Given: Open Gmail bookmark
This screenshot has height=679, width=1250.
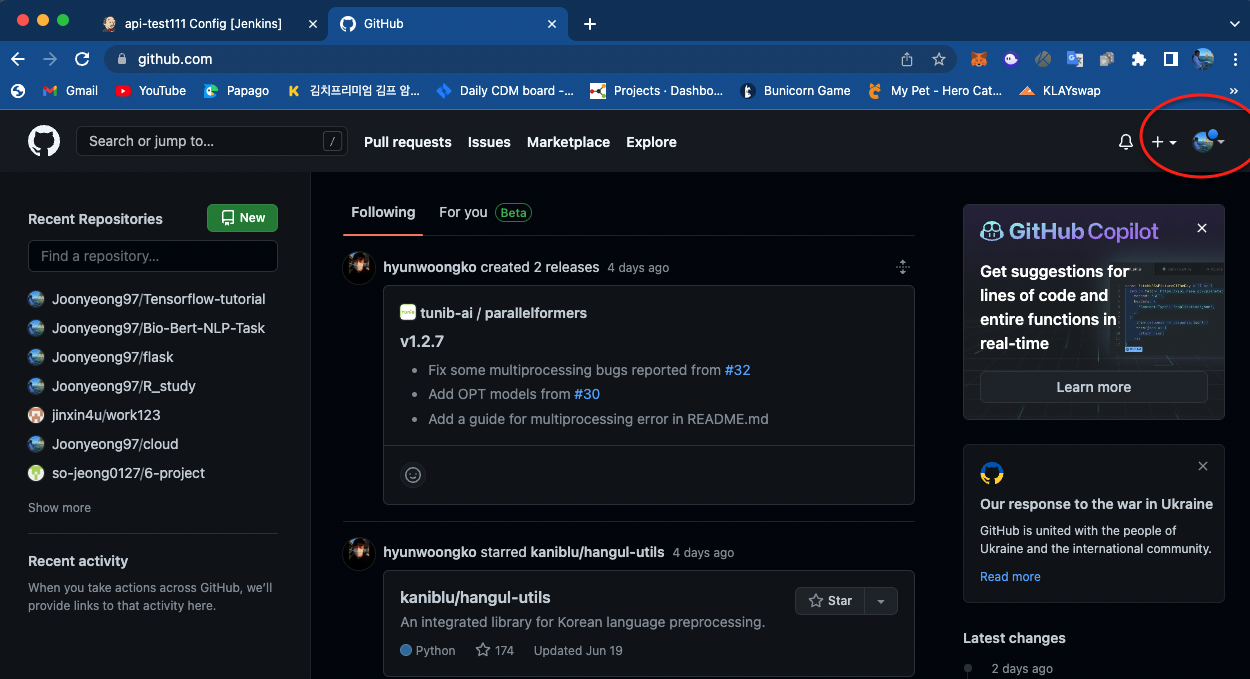Looking at the screenshot, I should click(70, 90).
